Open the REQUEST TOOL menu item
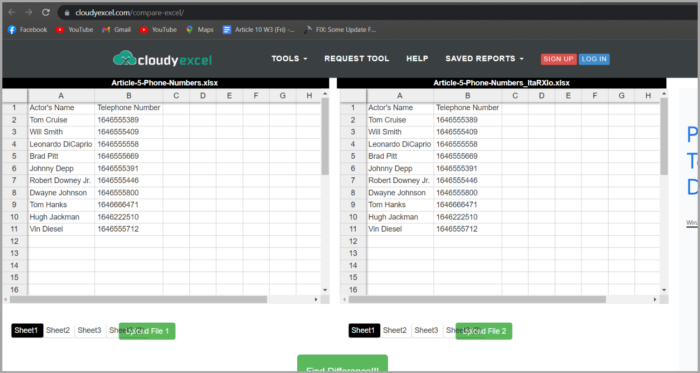Viewport: 700px width, 373px height. tap(357, 58)
